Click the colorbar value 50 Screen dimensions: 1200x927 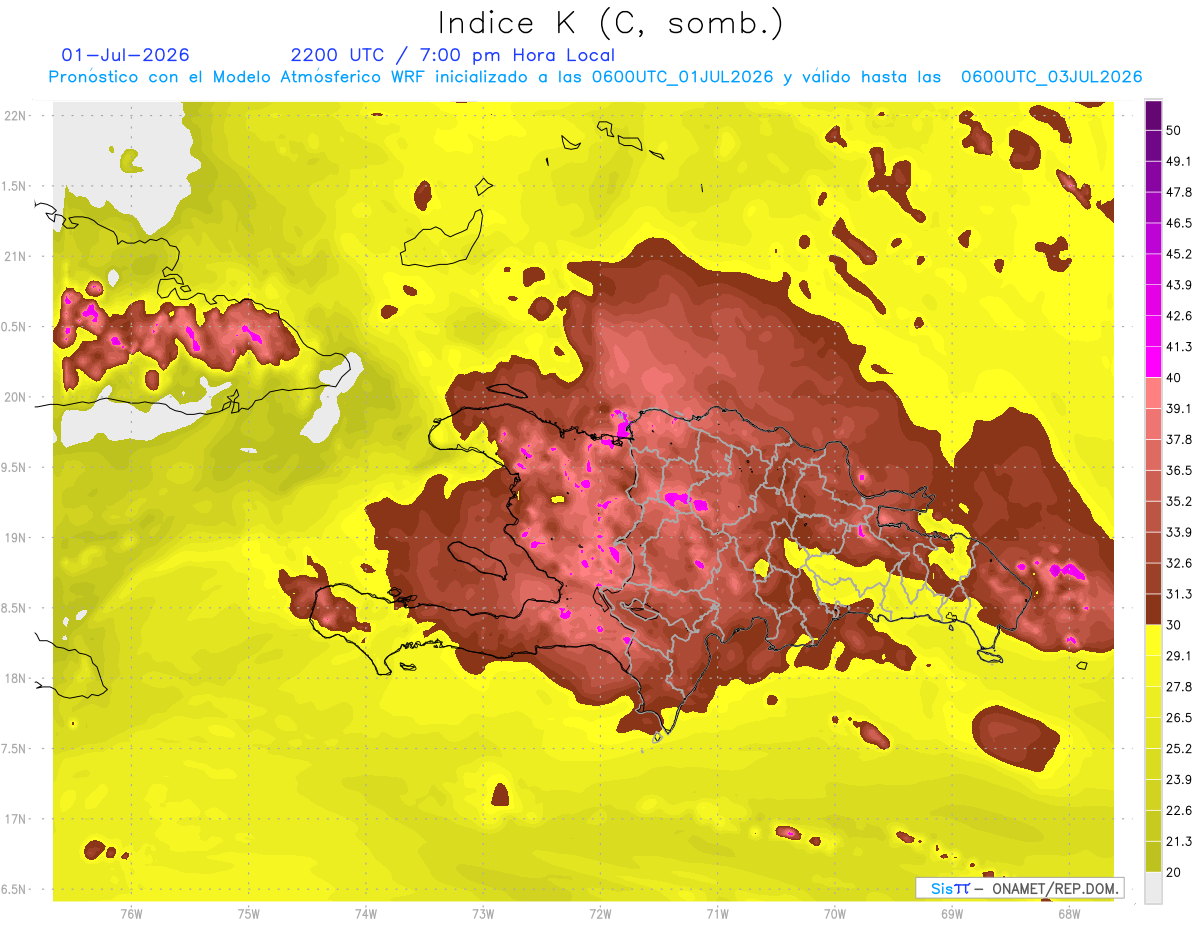pos(1174,130)
